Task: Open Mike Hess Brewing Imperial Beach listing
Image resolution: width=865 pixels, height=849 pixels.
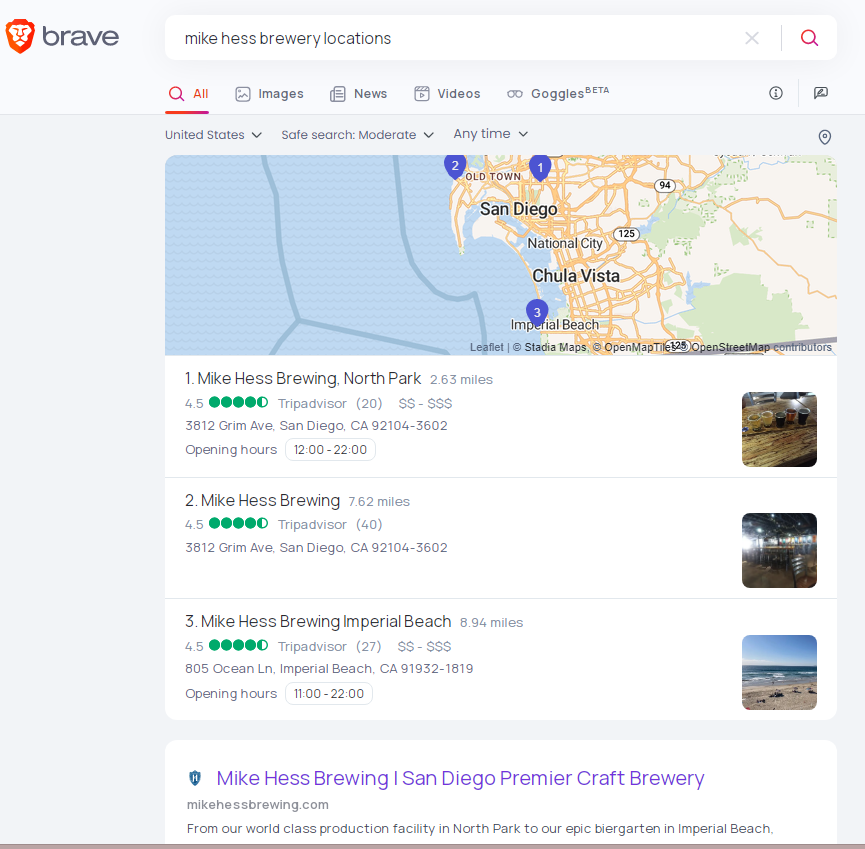Action: pyautogui.click(x=318, y=622)
